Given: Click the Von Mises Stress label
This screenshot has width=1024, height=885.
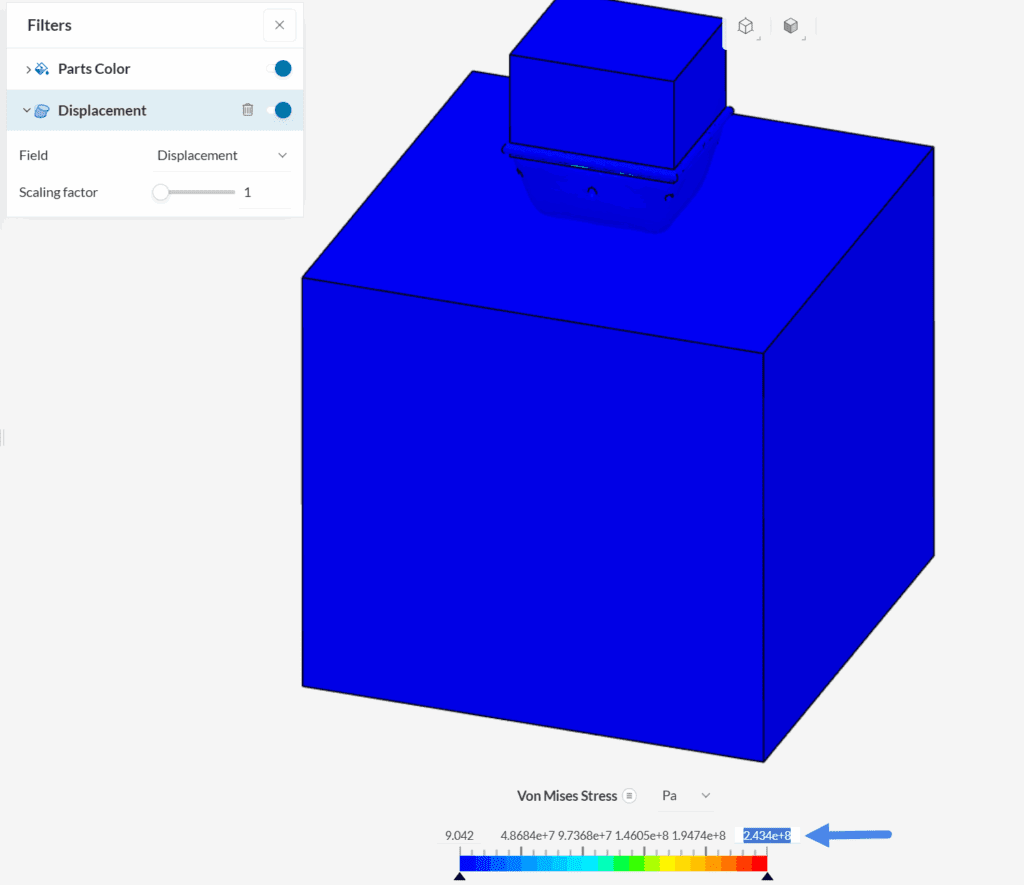Looking at the screenshot, I should tap(566, 796).
